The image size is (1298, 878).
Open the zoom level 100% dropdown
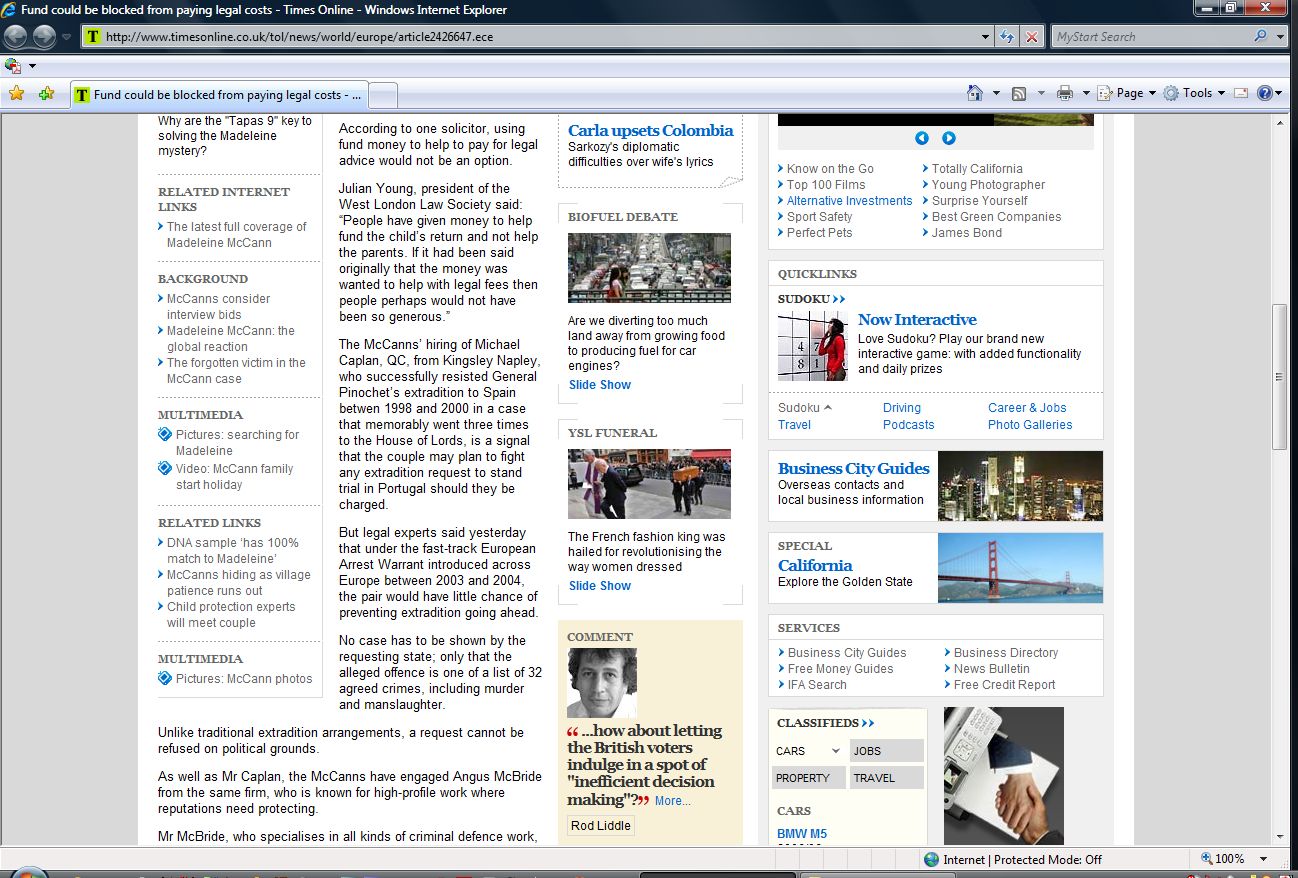pyautogui.click(x=1234, y=859)
